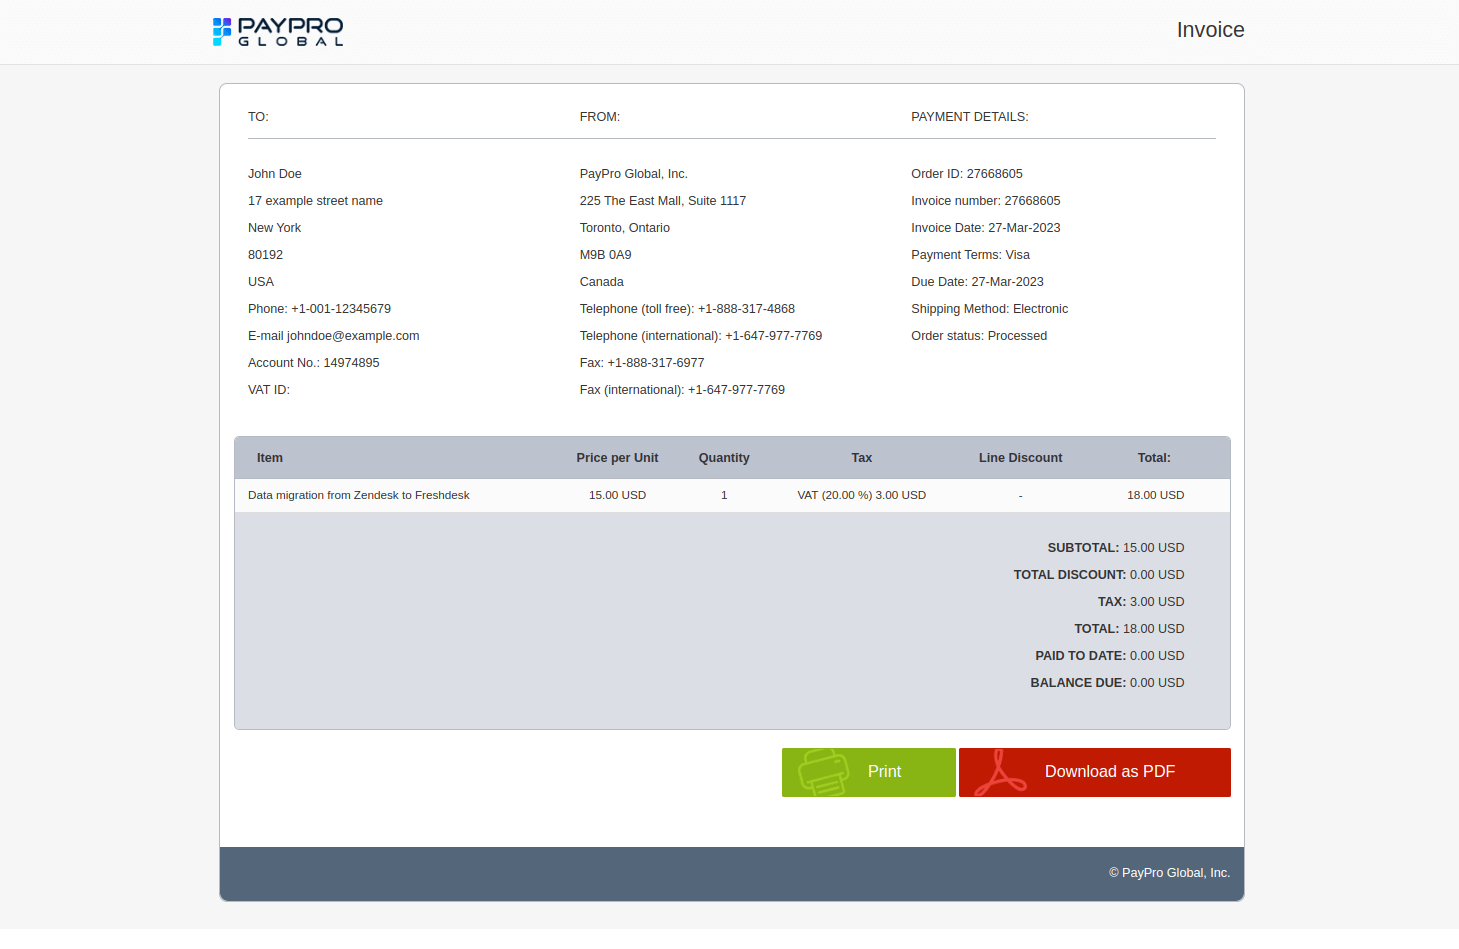Viewport: 1459px width, 949px height.
Task: Click the PDF icon on Download button
Action: tap(1000, 772)
